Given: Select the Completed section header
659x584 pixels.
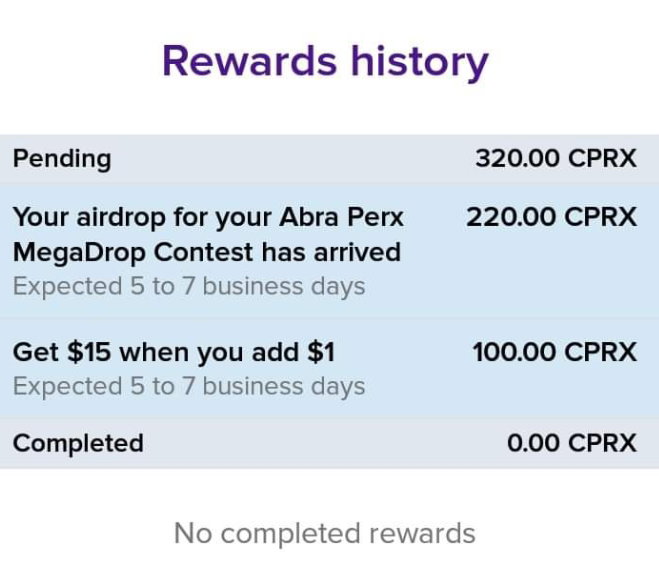Looking at the screenshot, I should 330,443.
